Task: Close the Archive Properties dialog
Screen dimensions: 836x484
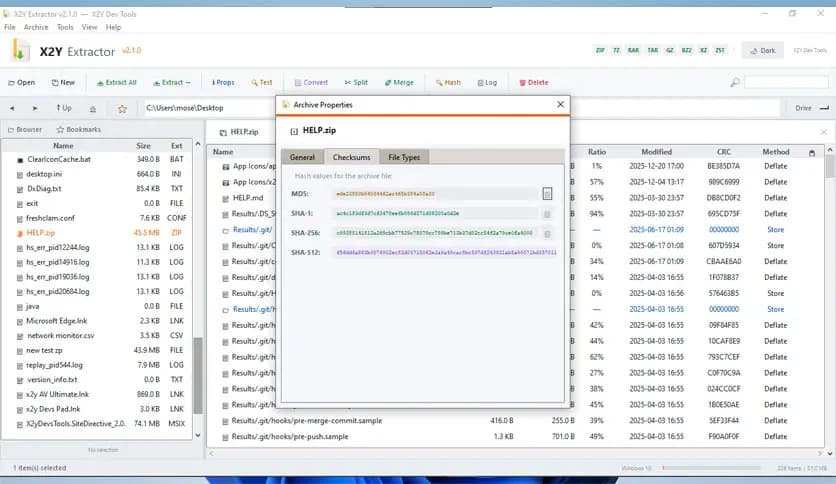Action: (560, 104)
